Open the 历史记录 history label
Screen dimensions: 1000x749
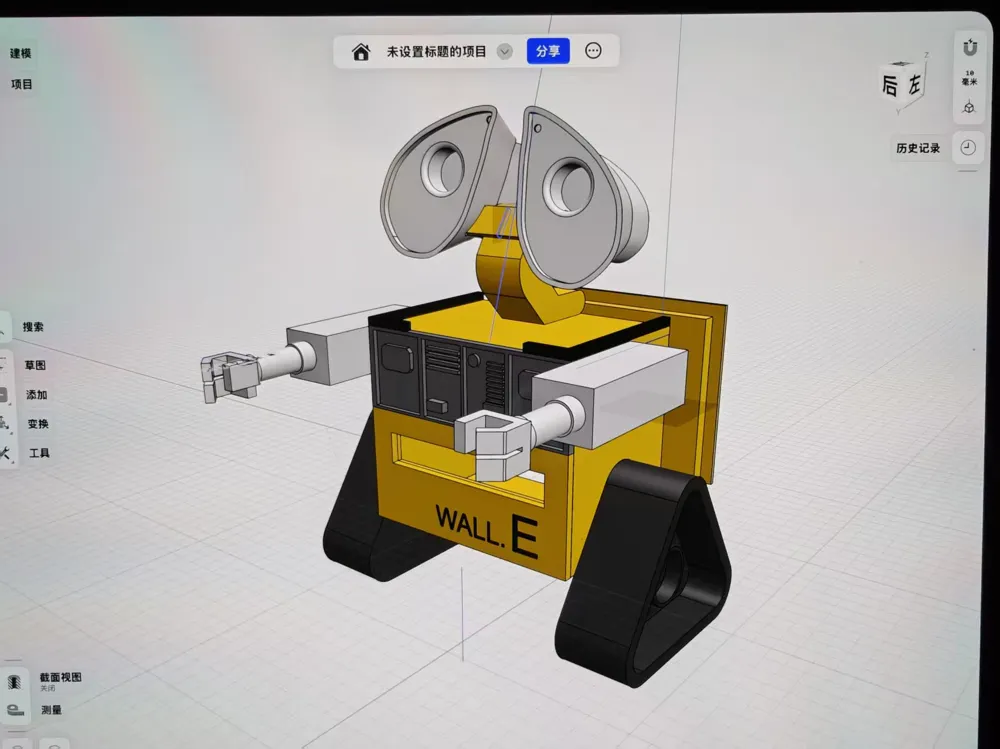[918, 148]
